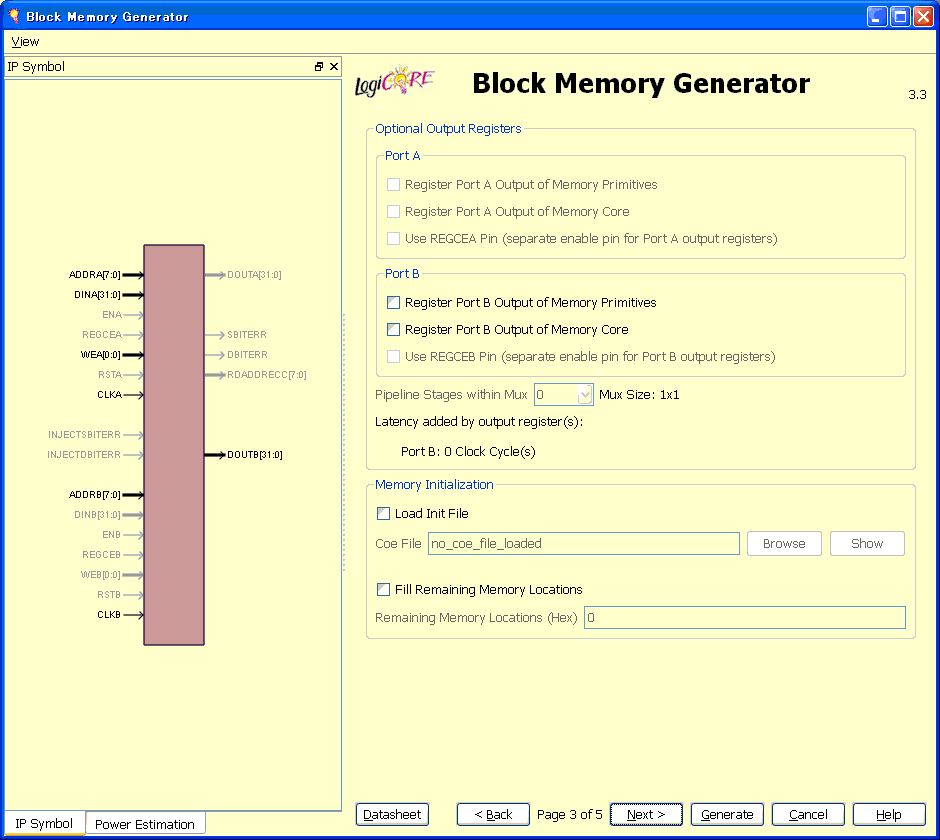Click the SBITERR pin label
The width and height of the screenshot is (940, 840).
click(247, 335)
